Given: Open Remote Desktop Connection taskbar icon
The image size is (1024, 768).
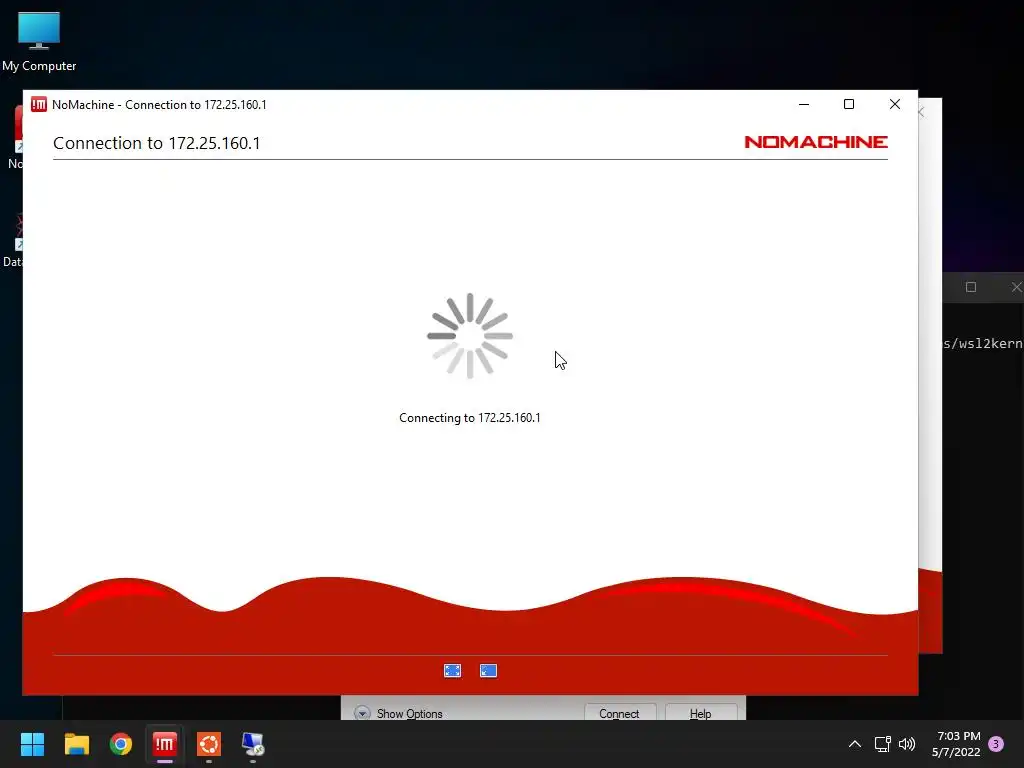Looking at the screenshot, I should [253, 744].
